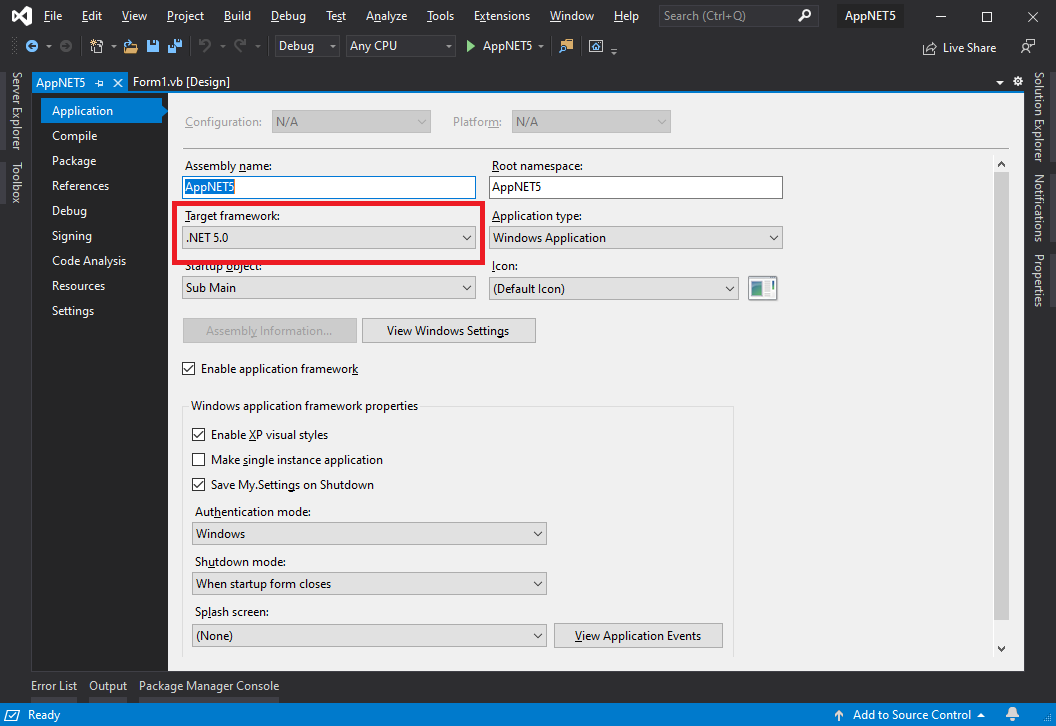Image resolution: width=1056 pixels, height=726 pixels.
Task: Save the current file with disk icon
Action: [x=153, y=46]
